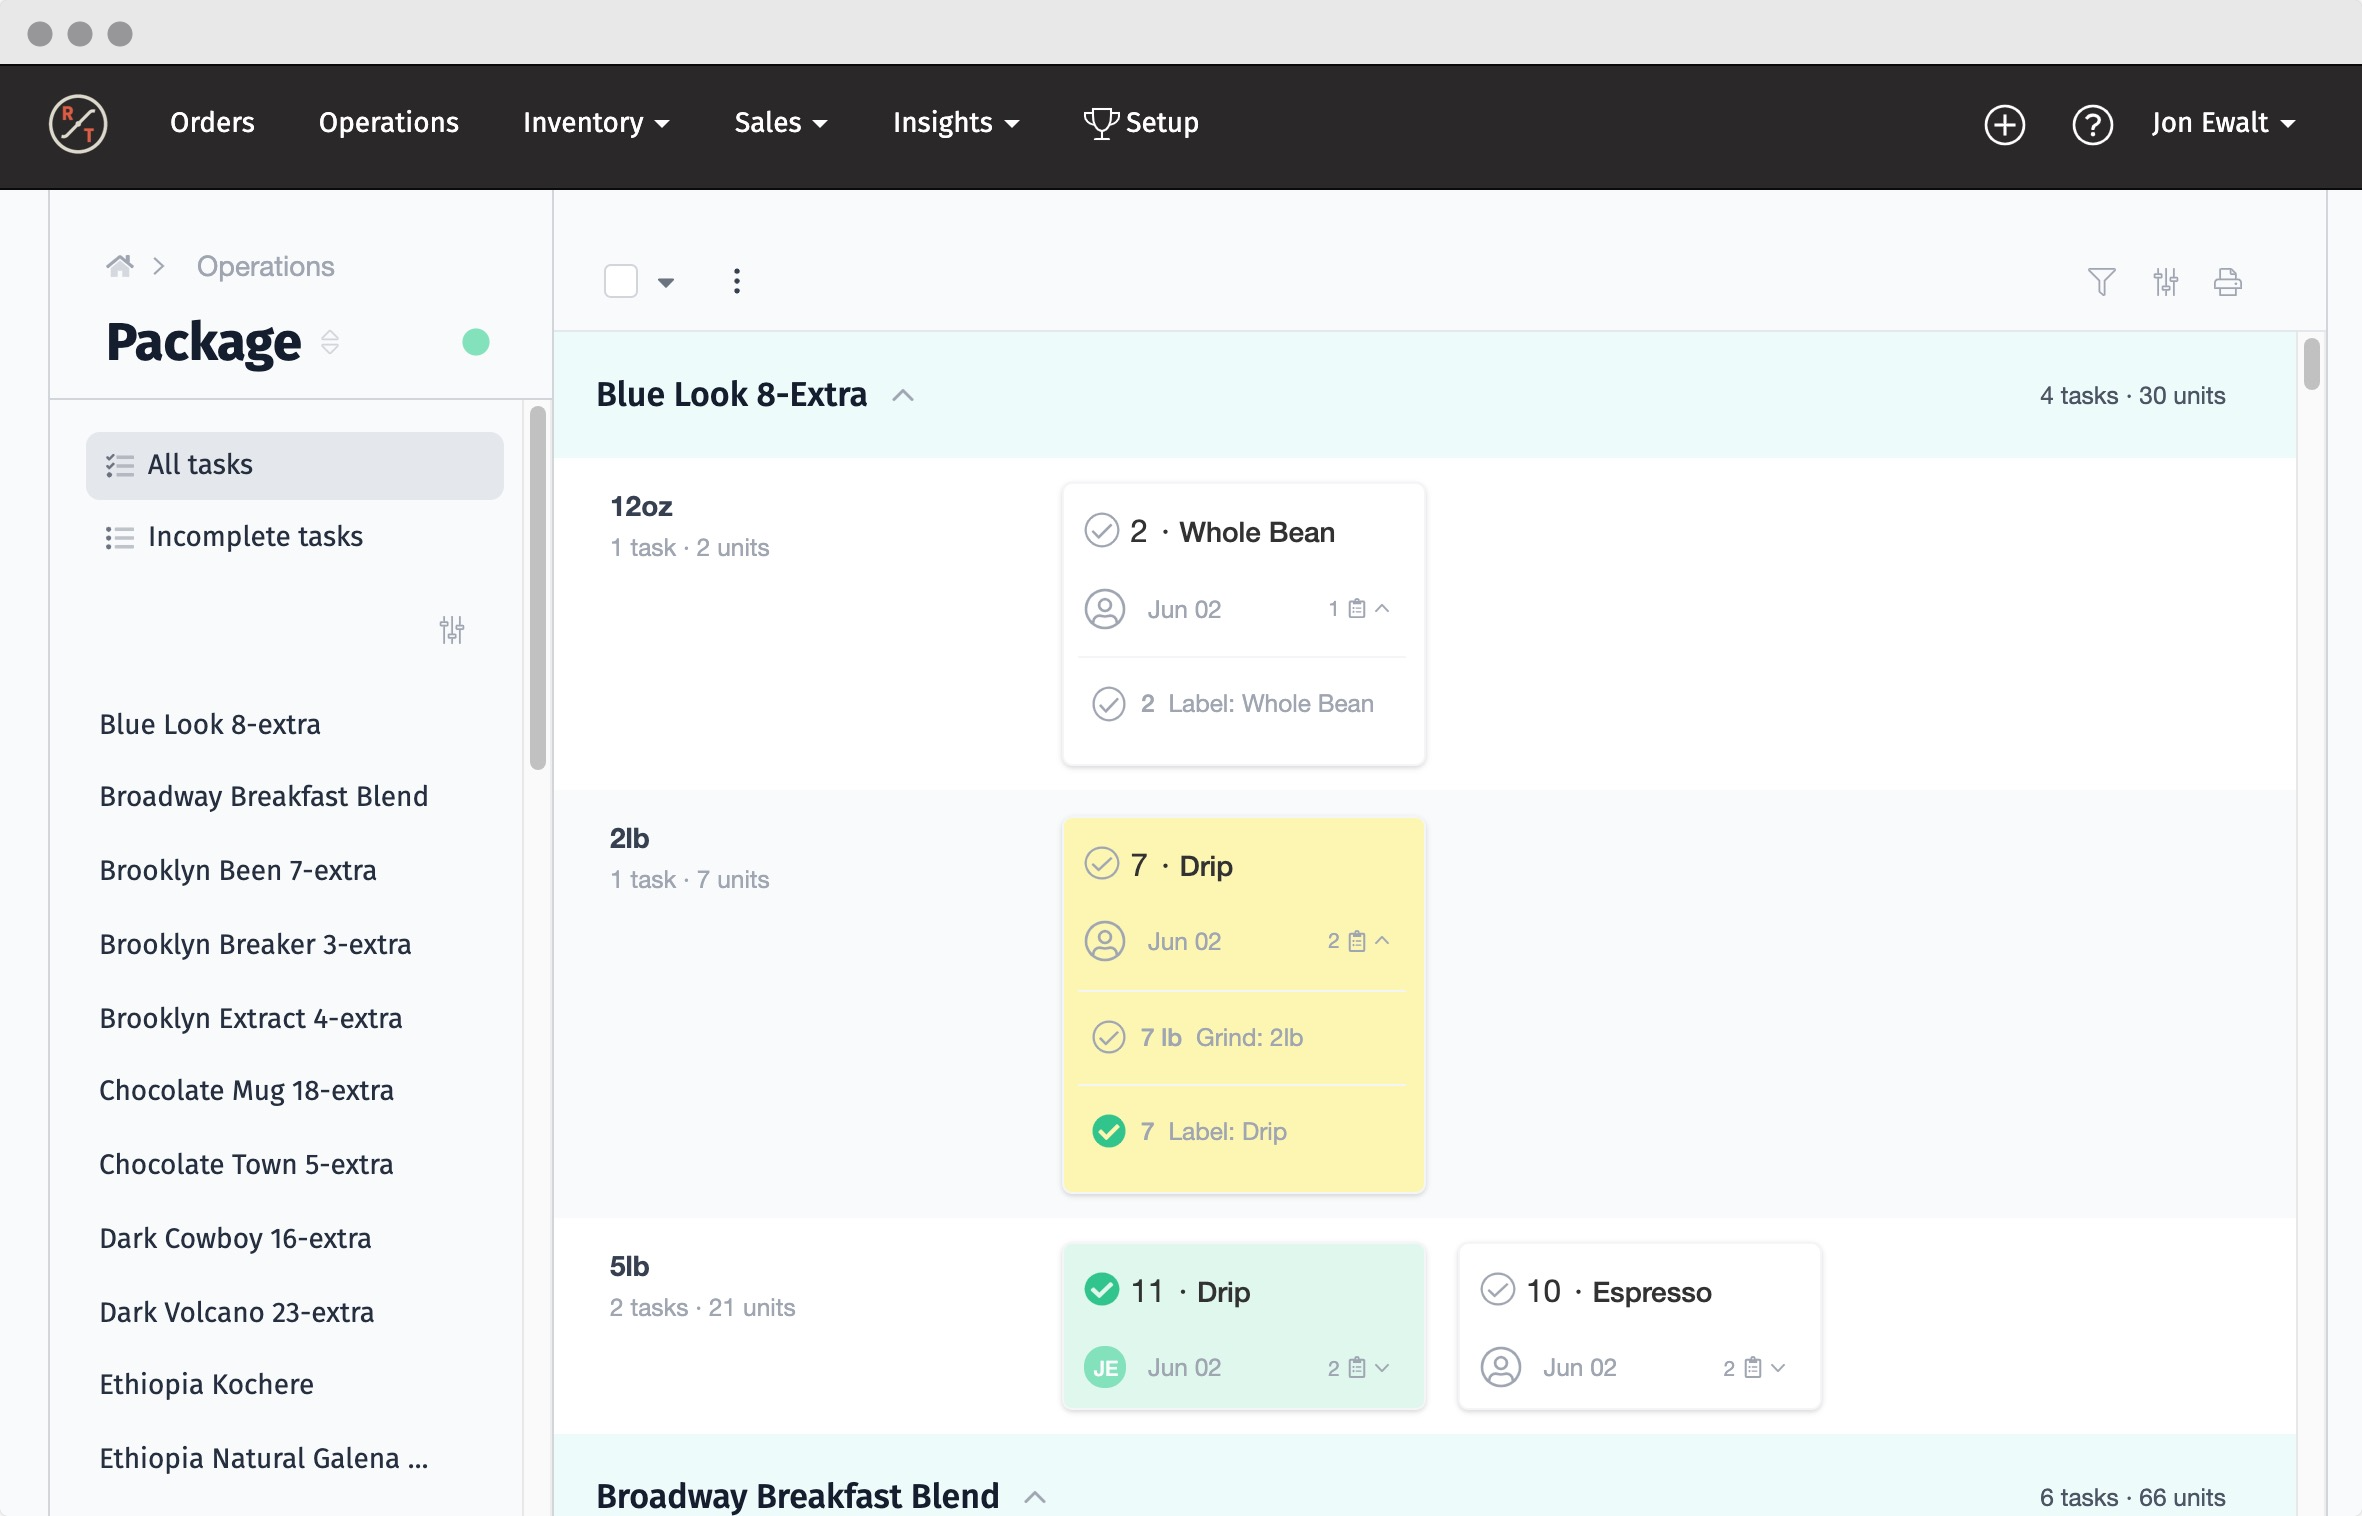Click the Operations breadcrumb link
The image size is (2362, 1516).
(x=265, y=266)
